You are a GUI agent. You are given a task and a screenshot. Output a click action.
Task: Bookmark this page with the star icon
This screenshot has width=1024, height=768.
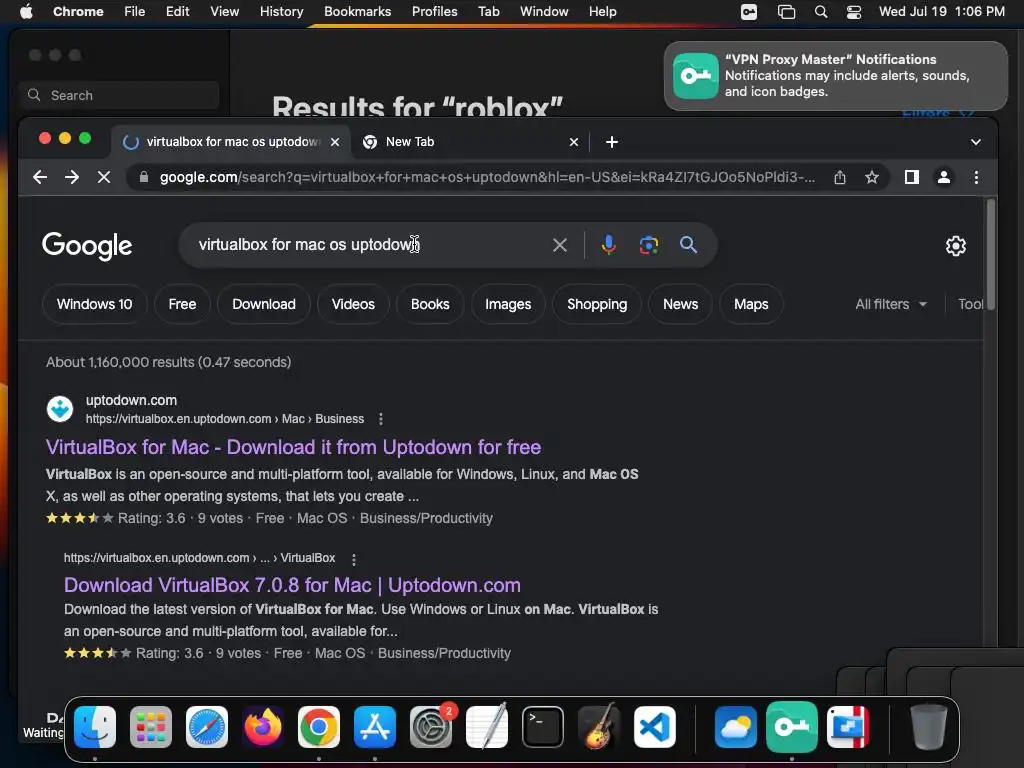[x=872, y=177]
